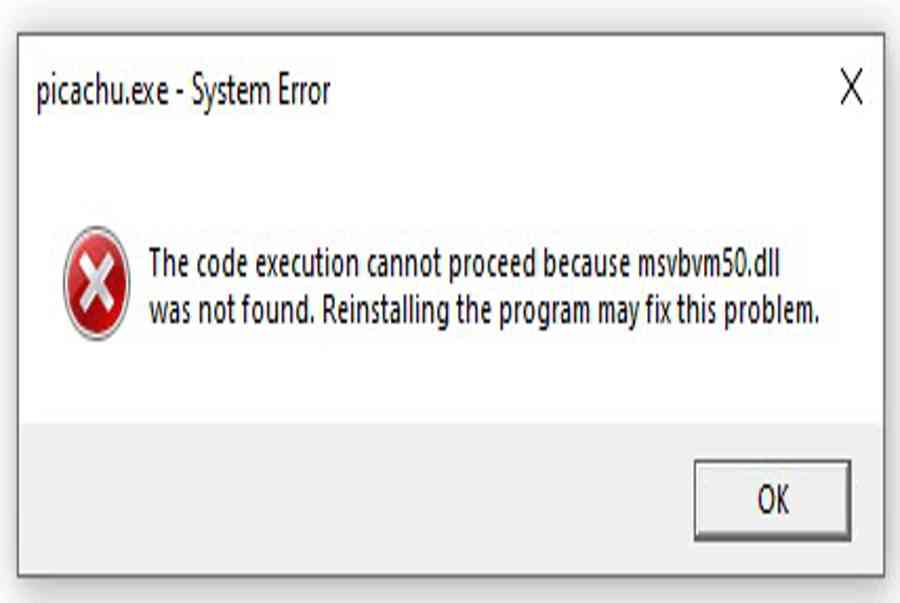Viewport: 900px width, 603px height.
Task: Click the sentence 'Reinstalling the program may fix'
Action: click(x=496, y=312)
